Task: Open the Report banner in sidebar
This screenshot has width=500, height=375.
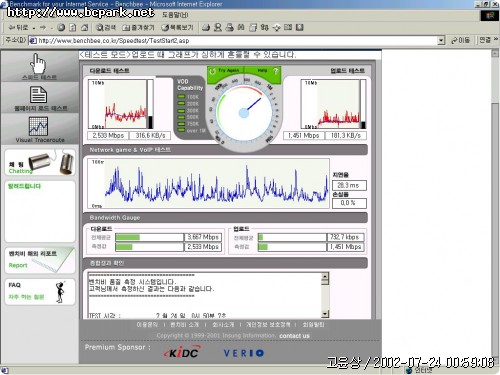Action: 40,260
